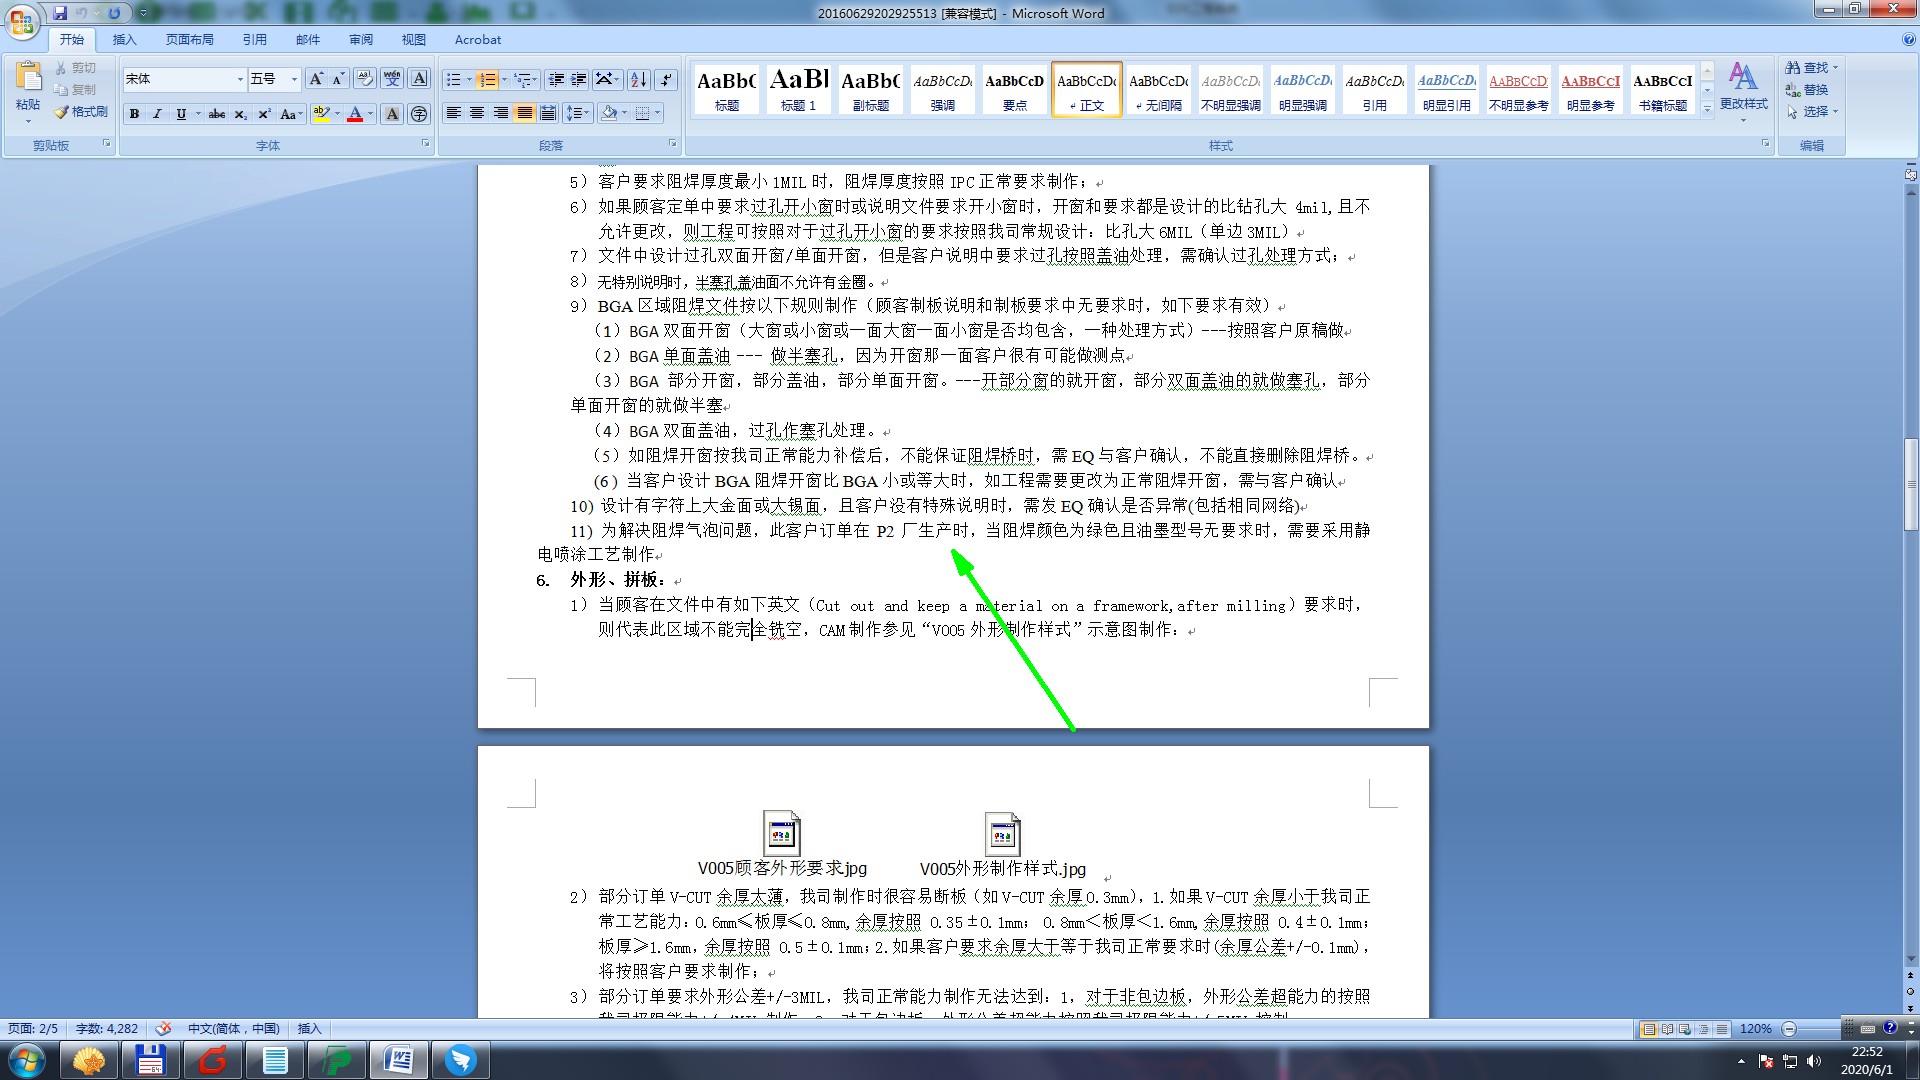The image size is (1920, 1080).
Task: Expand the line spacing dropdown
Action: coord(587,113)
